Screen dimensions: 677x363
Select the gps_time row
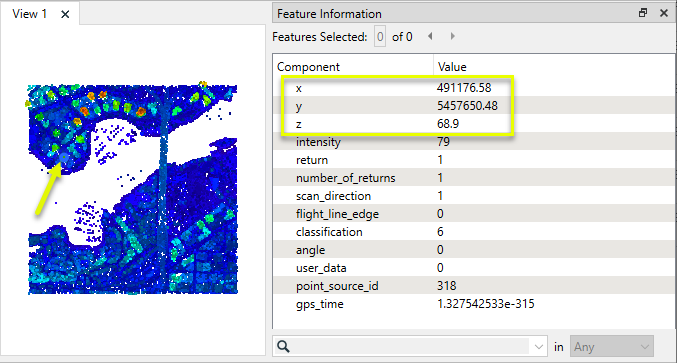tap(474, 304)
